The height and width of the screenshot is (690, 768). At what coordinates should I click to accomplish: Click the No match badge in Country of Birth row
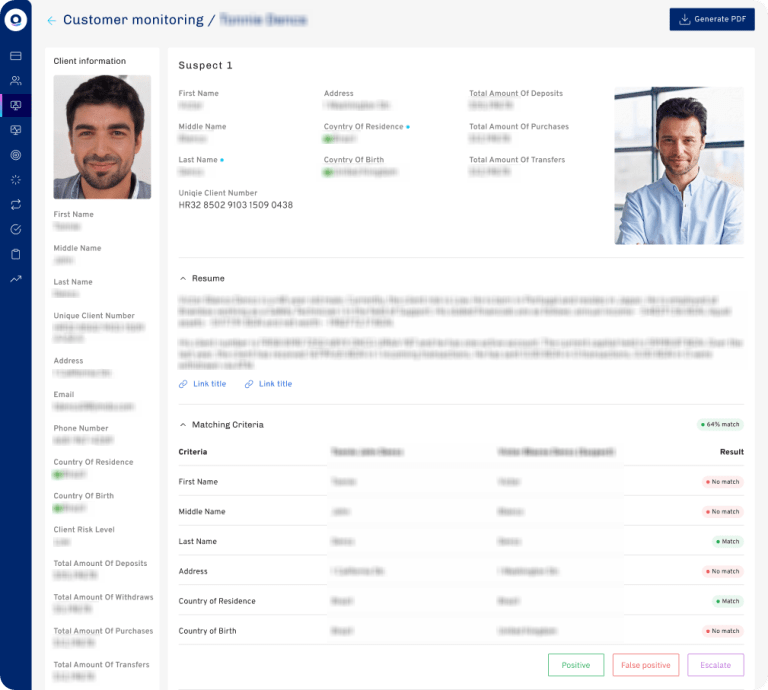coord(722,631)
